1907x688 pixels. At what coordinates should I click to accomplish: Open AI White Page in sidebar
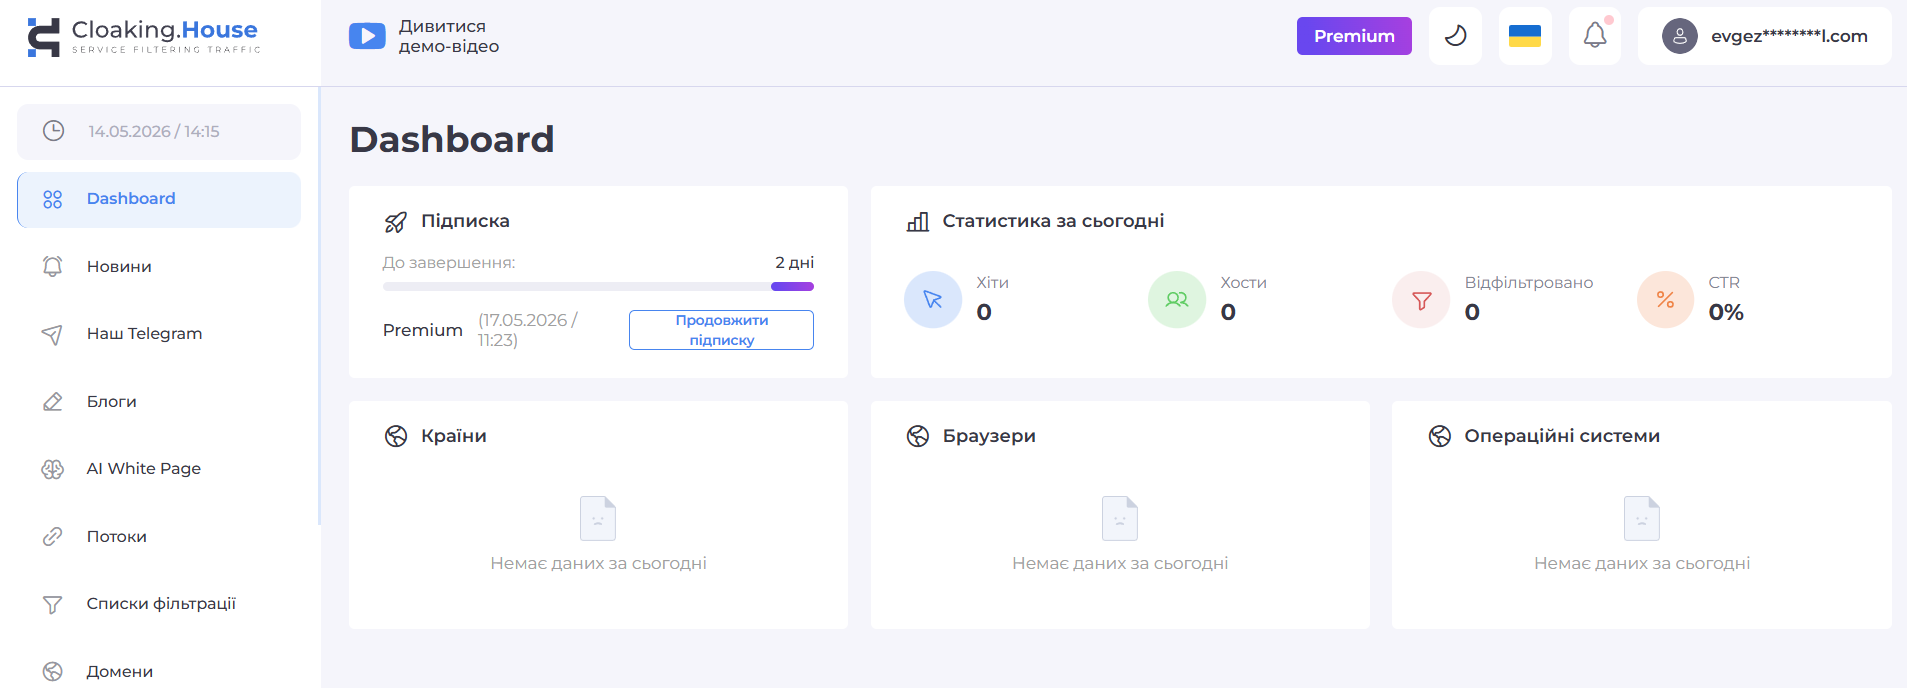(x=159, y=469)
